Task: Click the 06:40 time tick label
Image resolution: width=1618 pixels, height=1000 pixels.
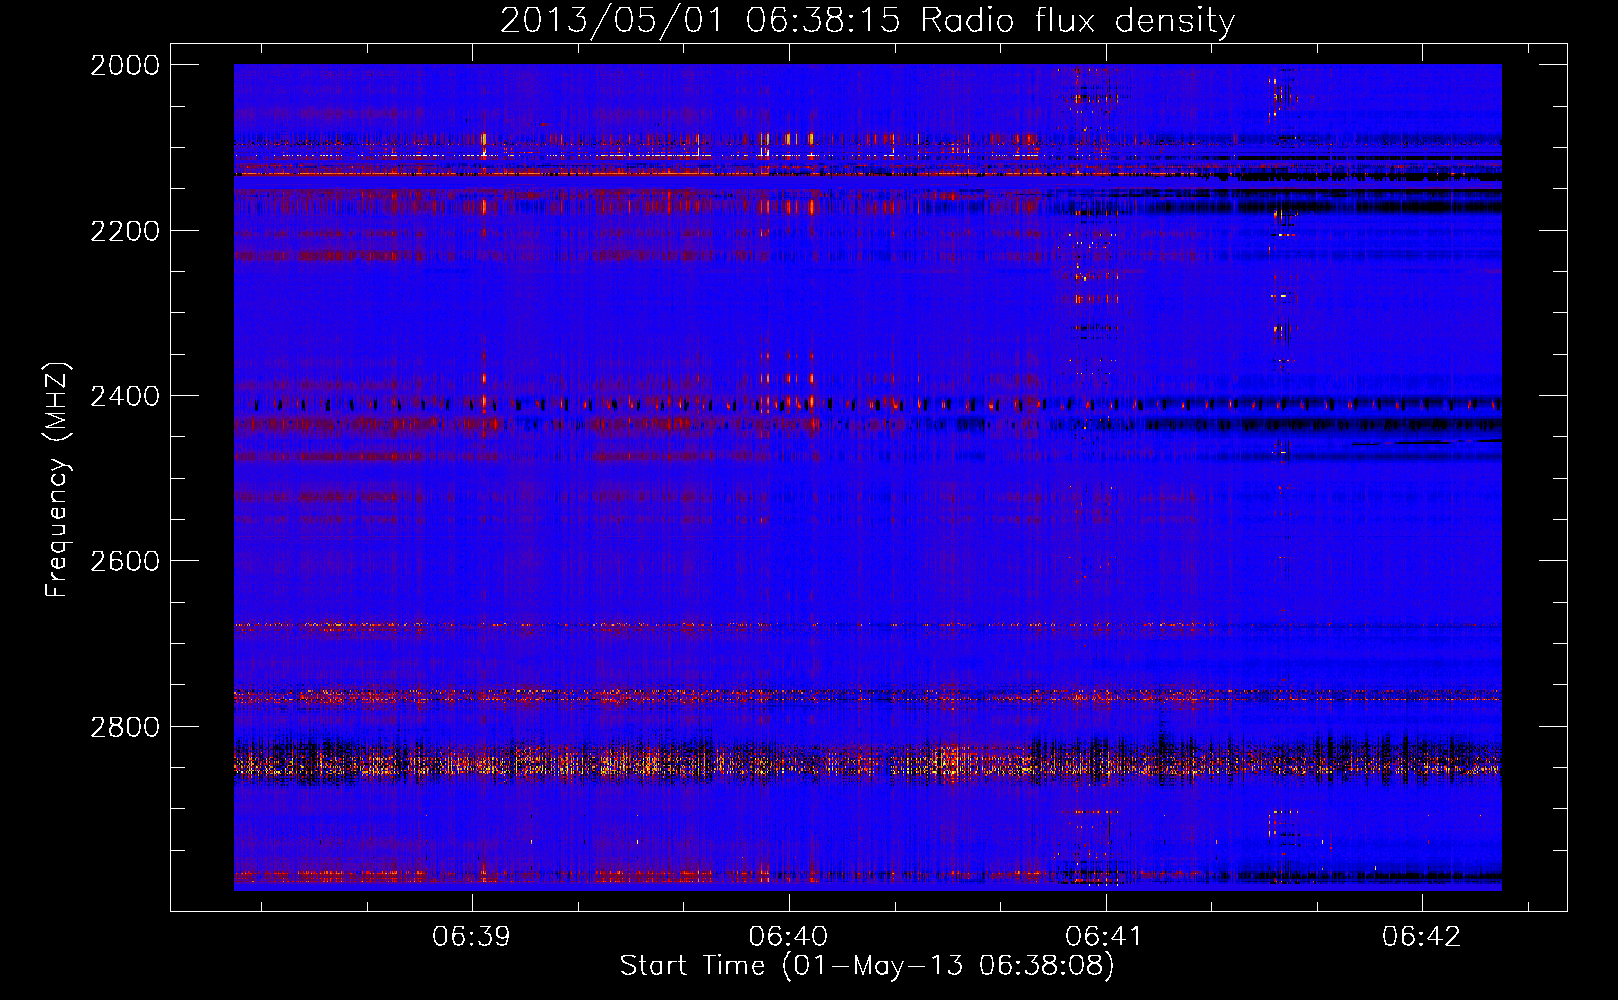Action: [788, 936]
